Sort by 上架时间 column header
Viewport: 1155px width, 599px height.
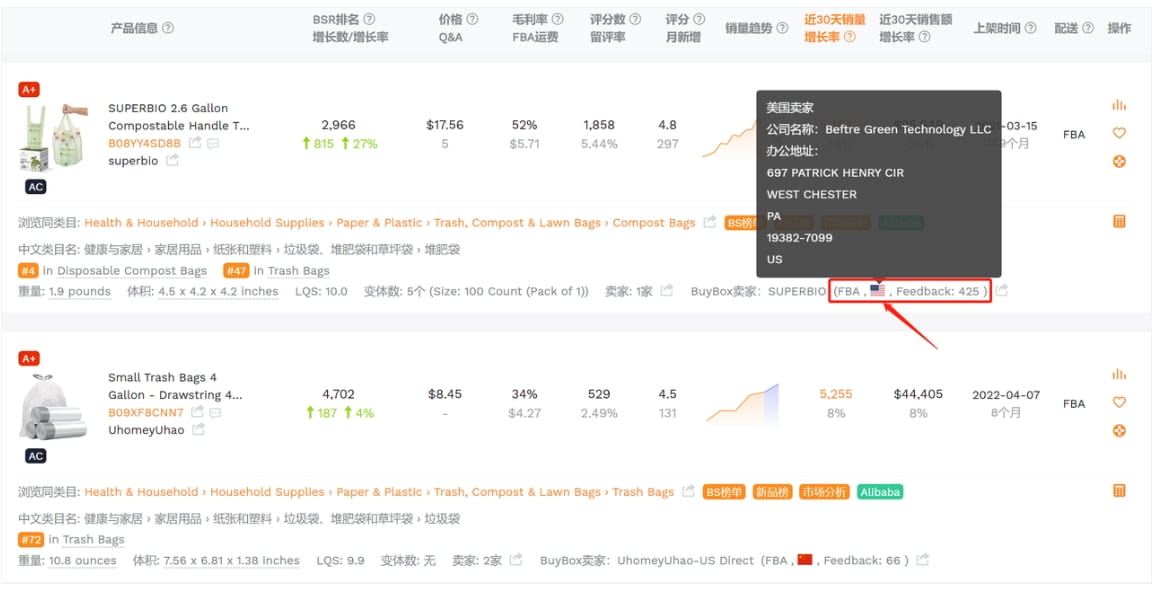(x=997, y=28)
